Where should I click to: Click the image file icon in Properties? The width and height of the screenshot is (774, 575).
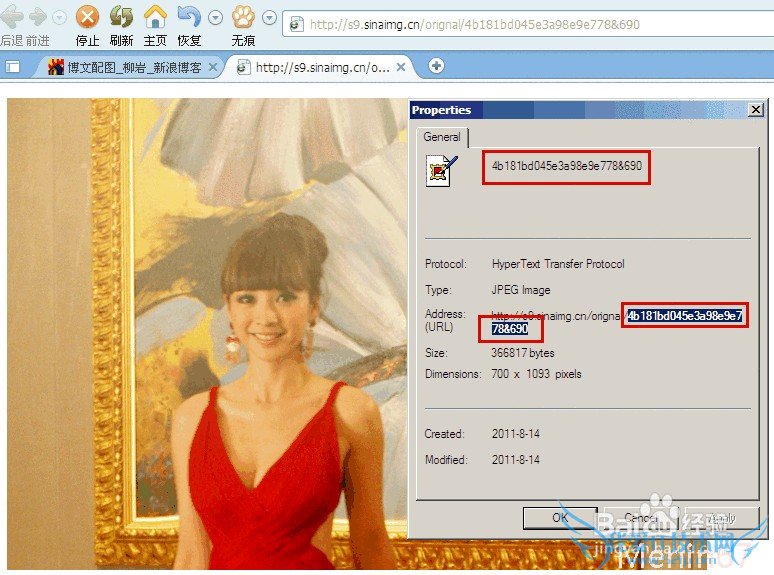[441, 170]
